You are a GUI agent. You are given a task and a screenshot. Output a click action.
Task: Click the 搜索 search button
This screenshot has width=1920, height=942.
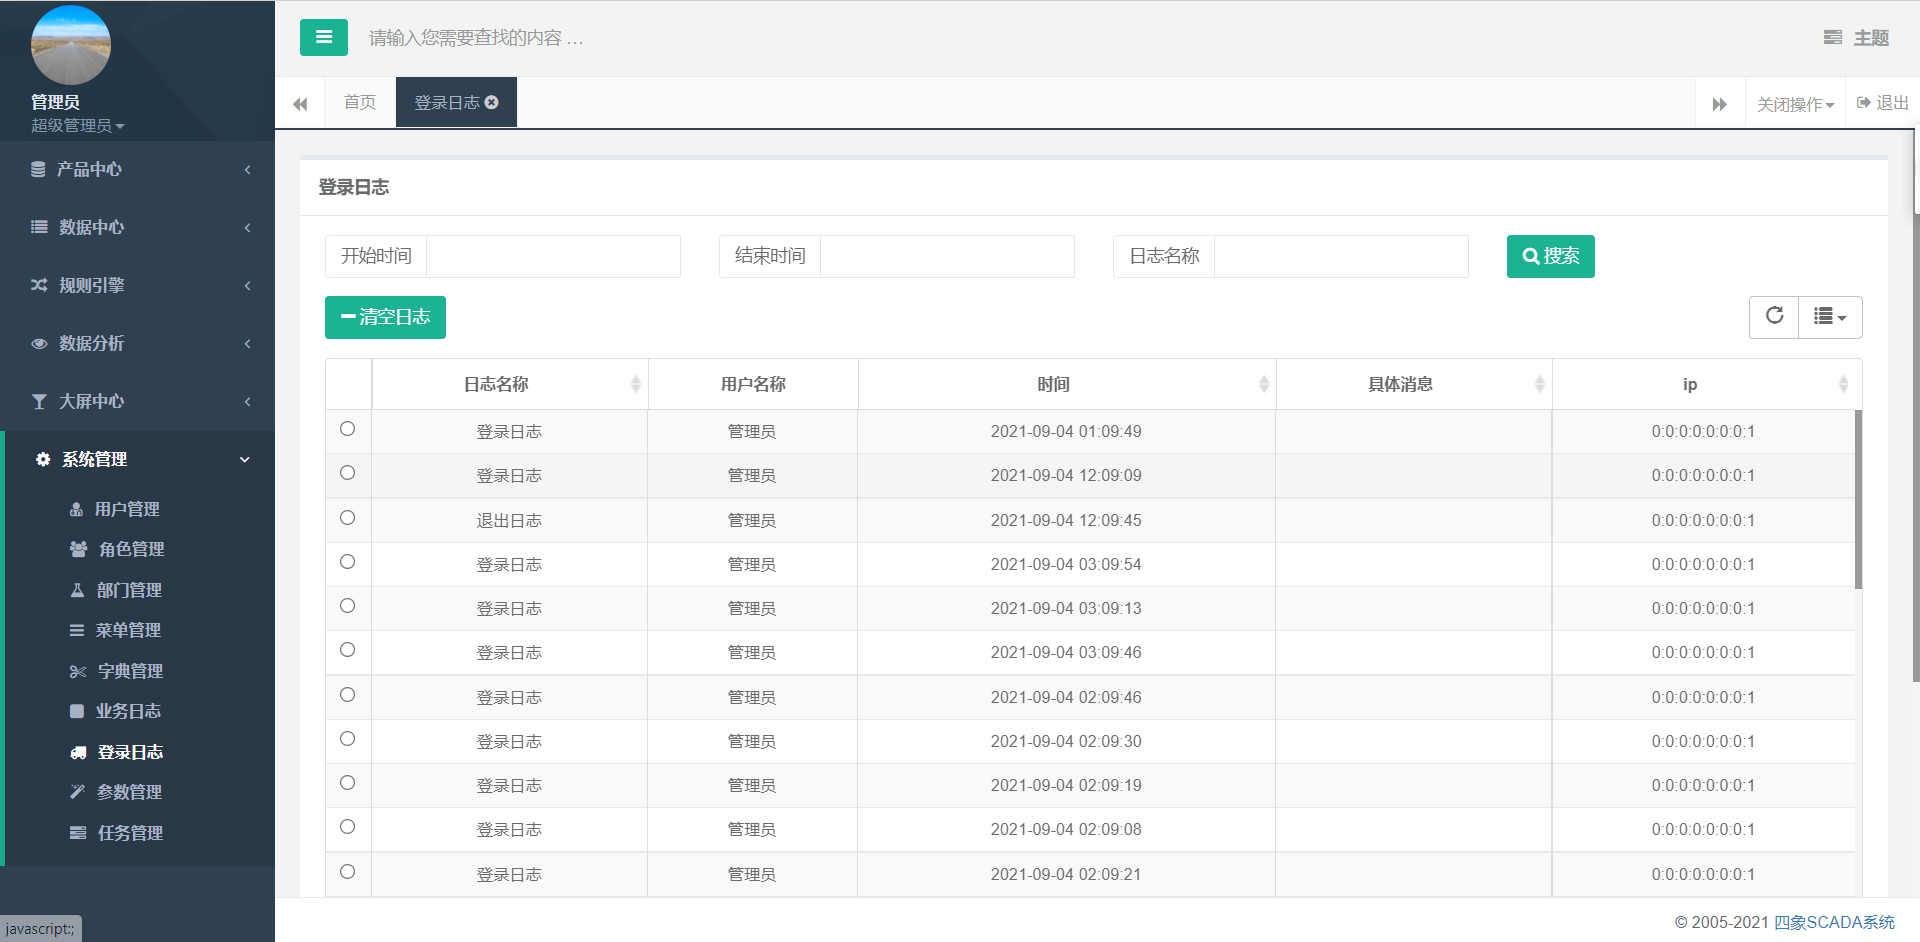1550,257
